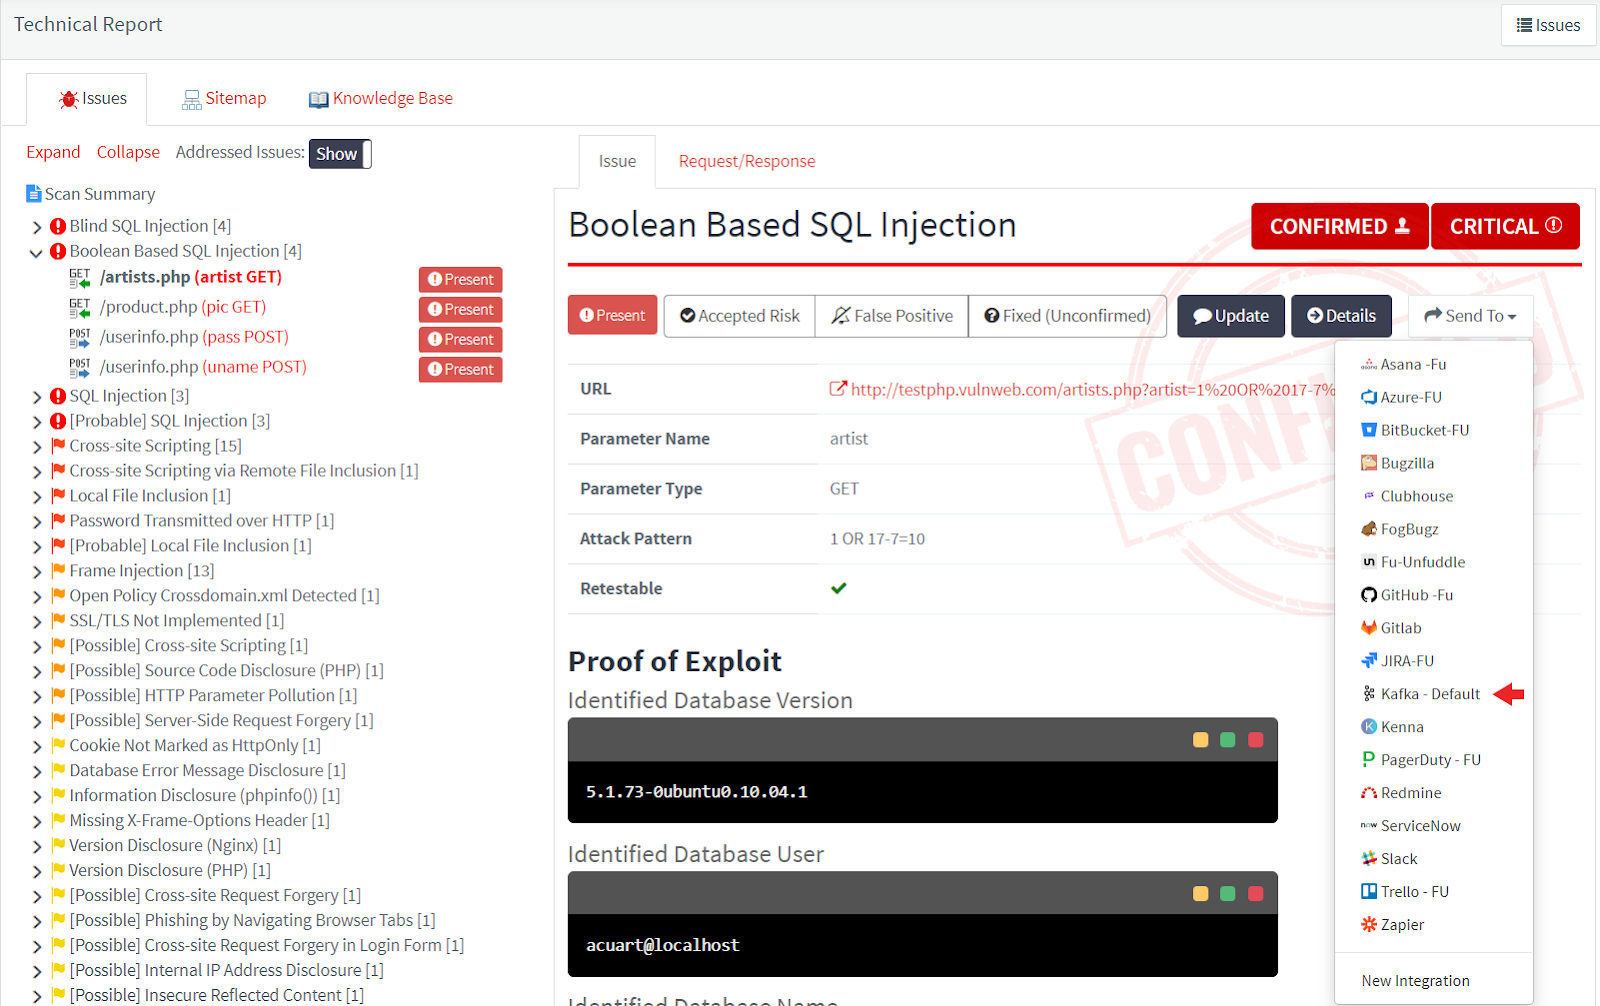
Task: Click the Azure-FU icon in Send To menu
Action: pyautogui.click(x=1369, y=397)
